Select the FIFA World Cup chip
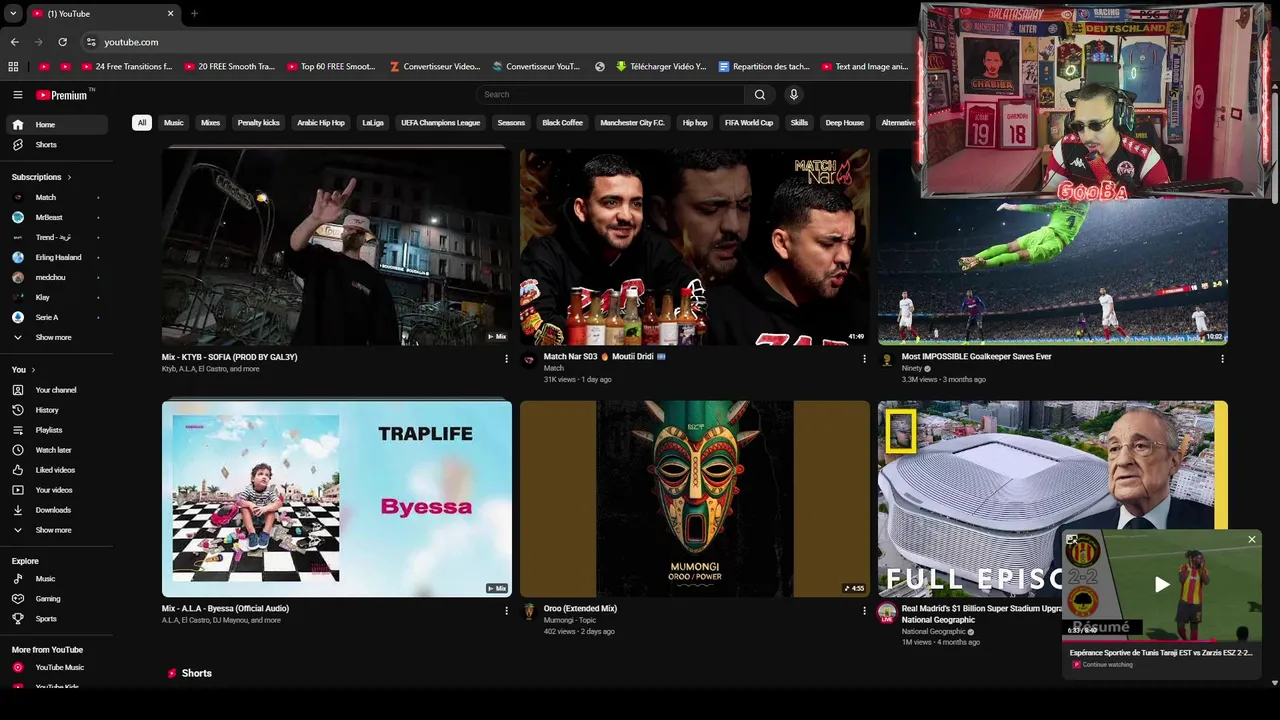The width and height of the screenshot is (1280, 720). tap(749, 123)
